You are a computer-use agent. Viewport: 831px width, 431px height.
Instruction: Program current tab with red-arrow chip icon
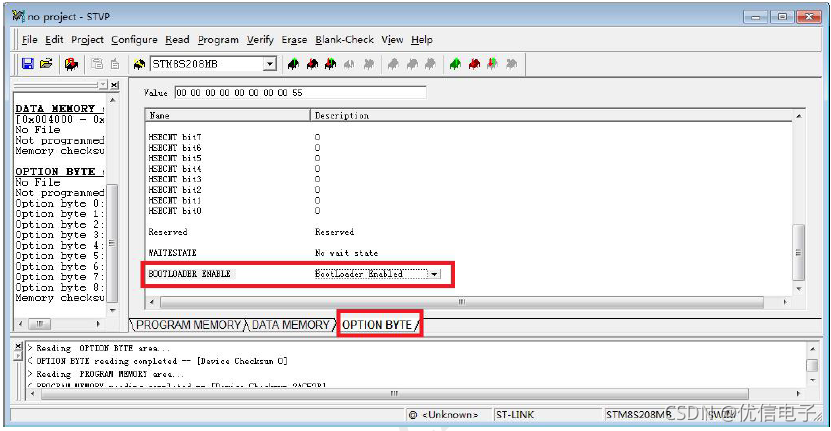click(x=313, y=64)
